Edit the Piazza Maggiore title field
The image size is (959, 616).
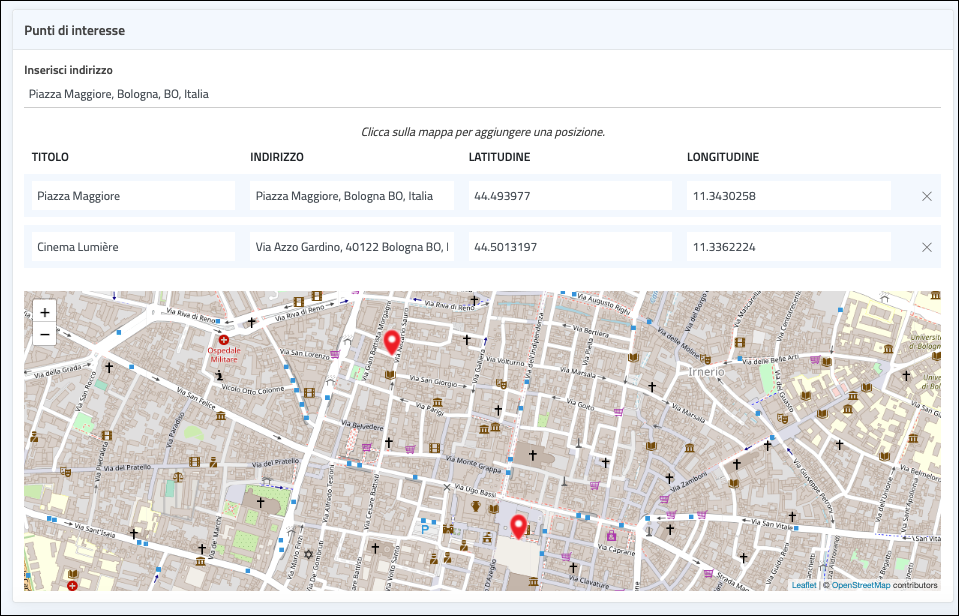[132, 196]
